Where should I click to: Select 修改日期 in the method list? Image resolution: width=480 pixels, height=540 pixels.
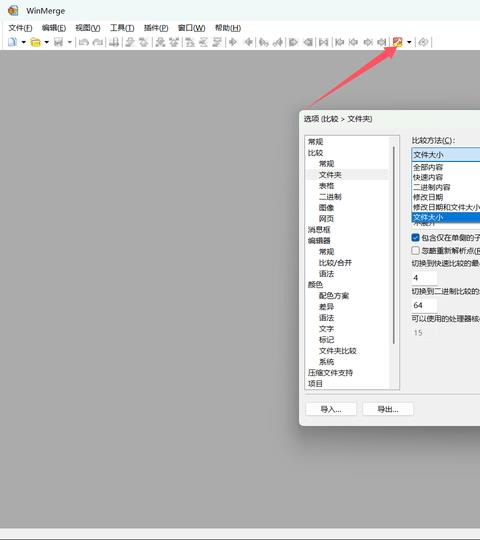click(446, 197)
